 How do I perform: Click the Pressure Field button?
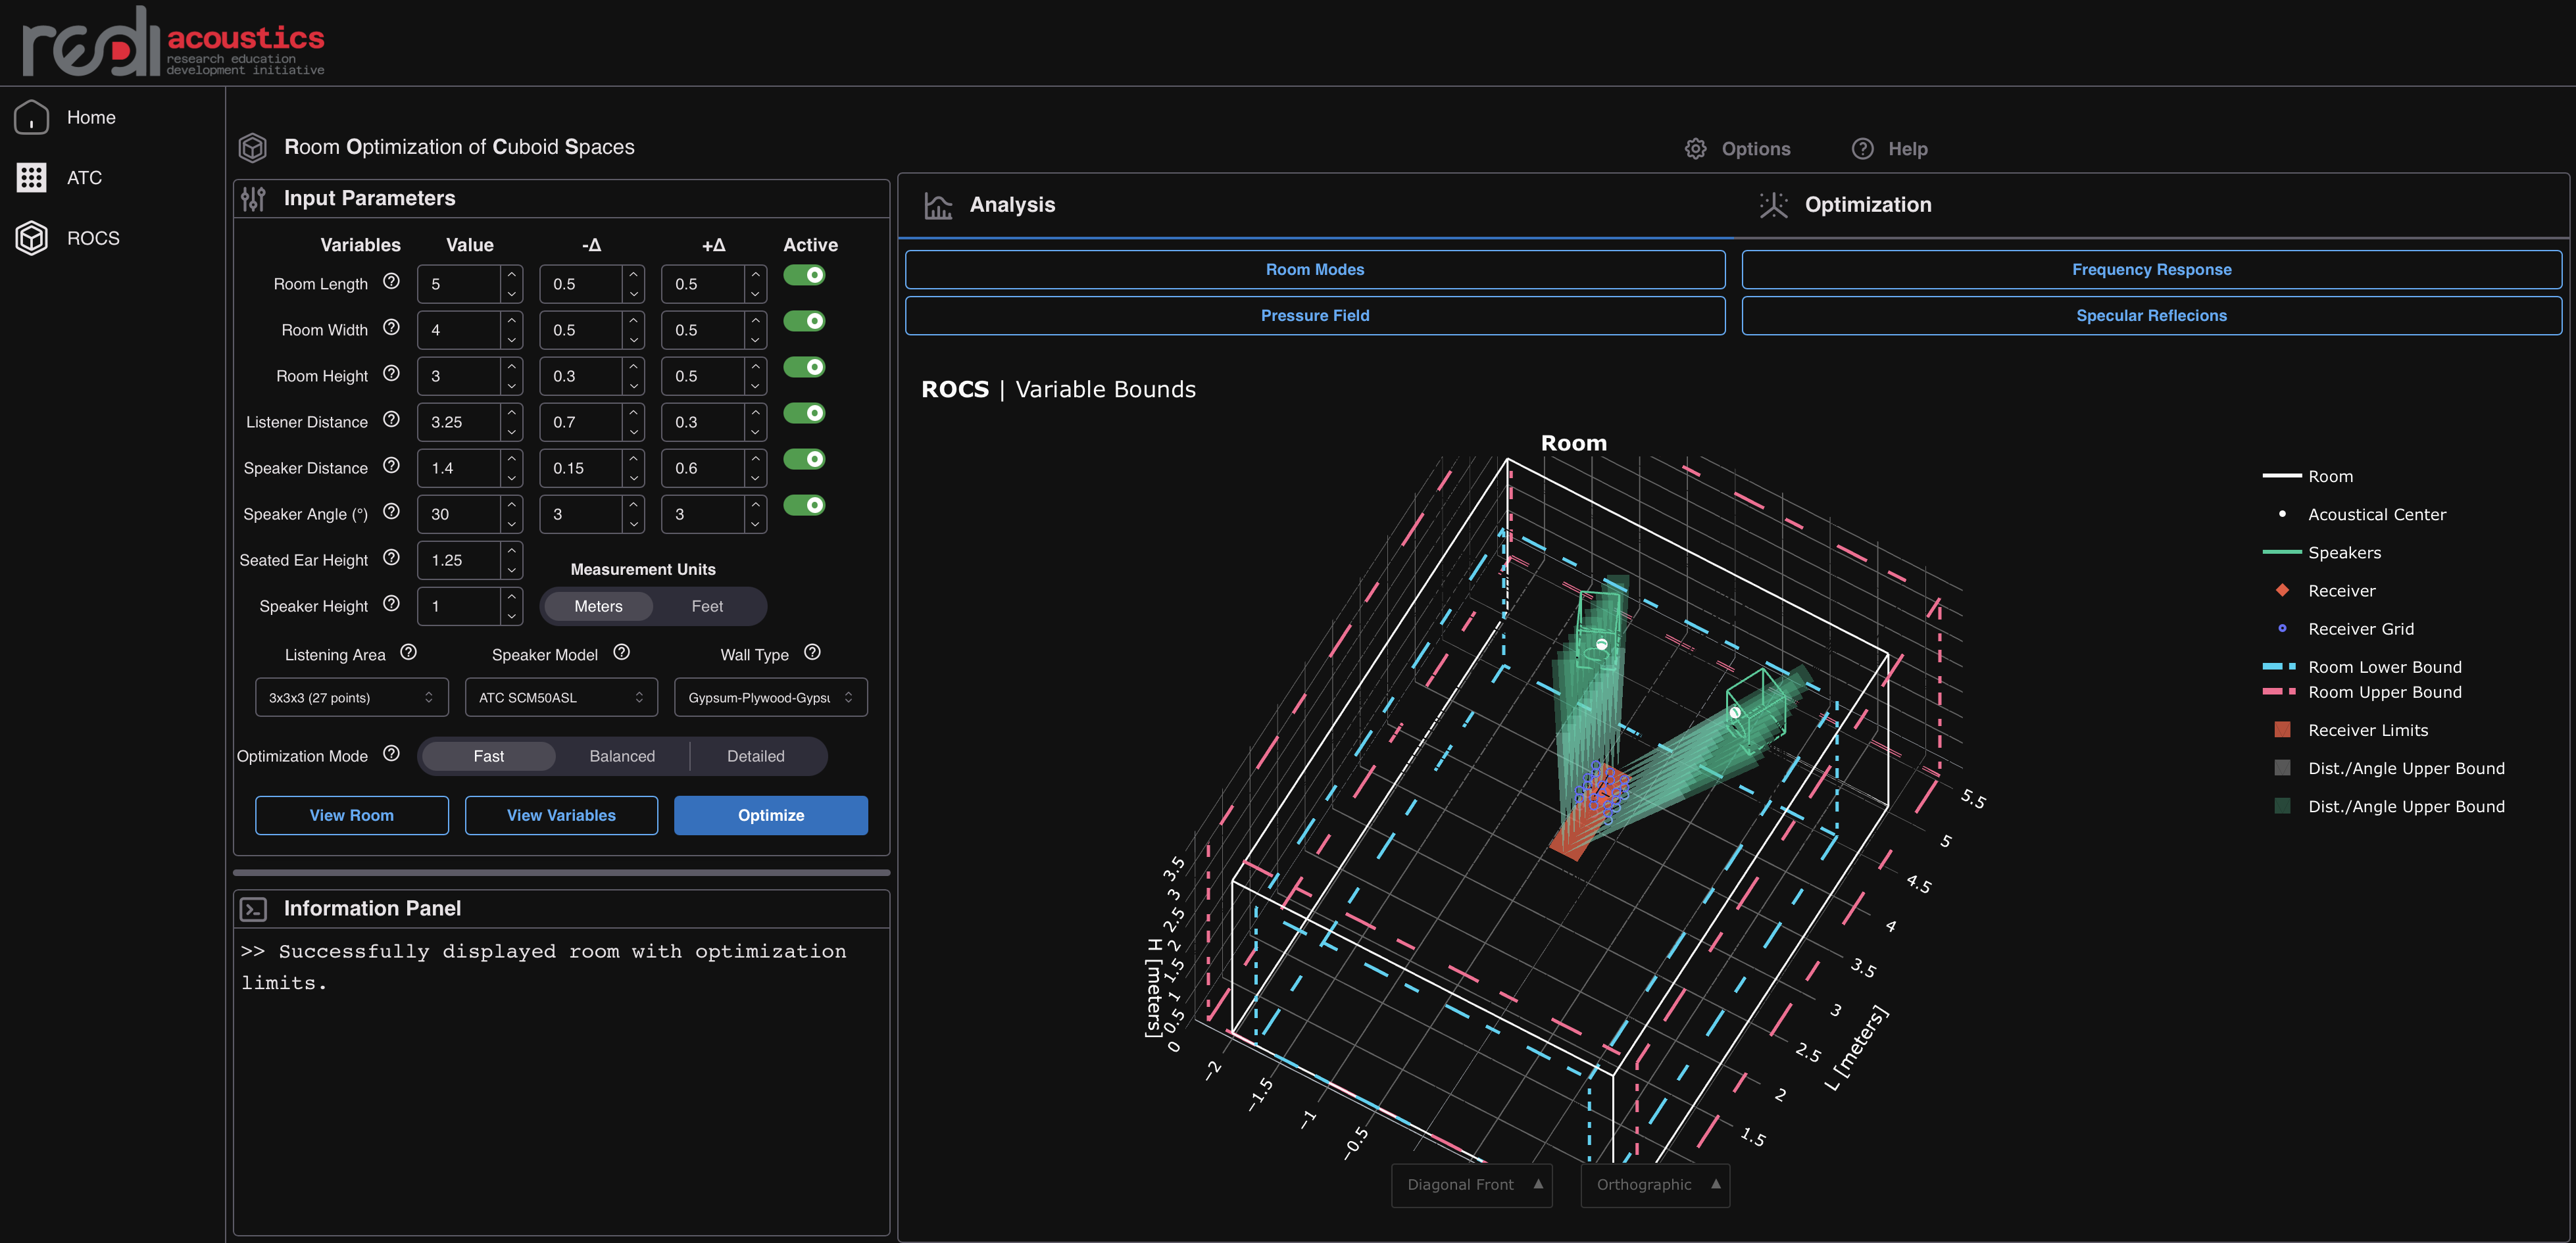pos(1314,316)
